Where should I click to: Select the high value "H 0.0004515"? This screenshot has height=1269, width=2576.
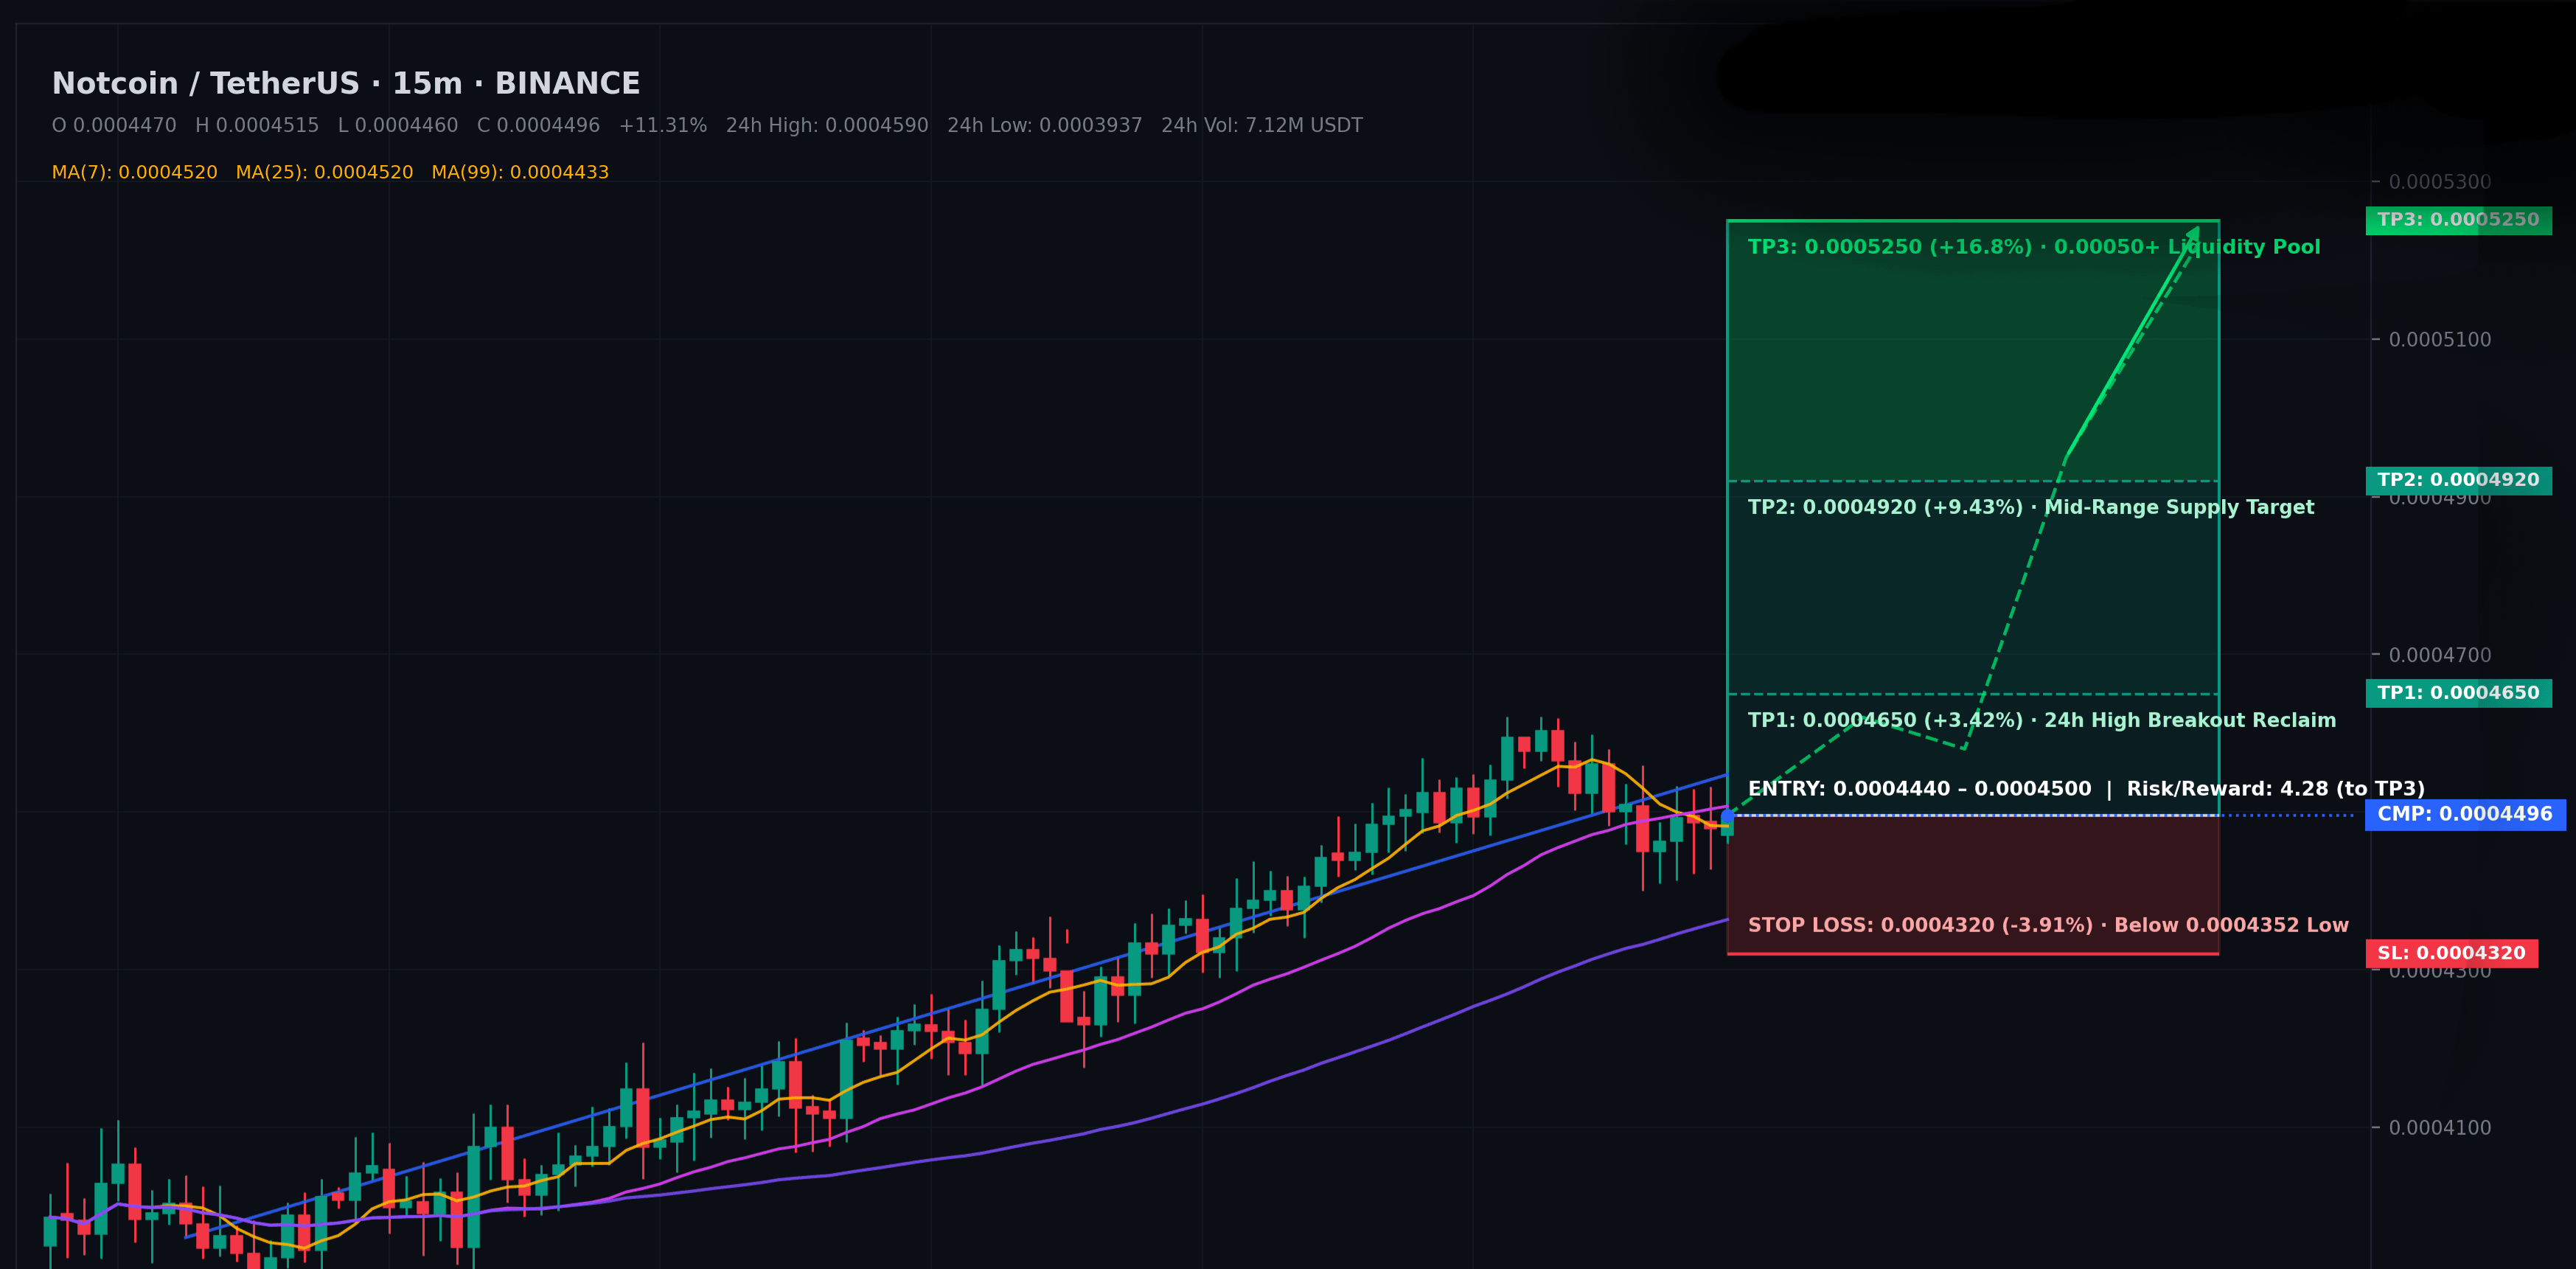[x=257, y=126]
